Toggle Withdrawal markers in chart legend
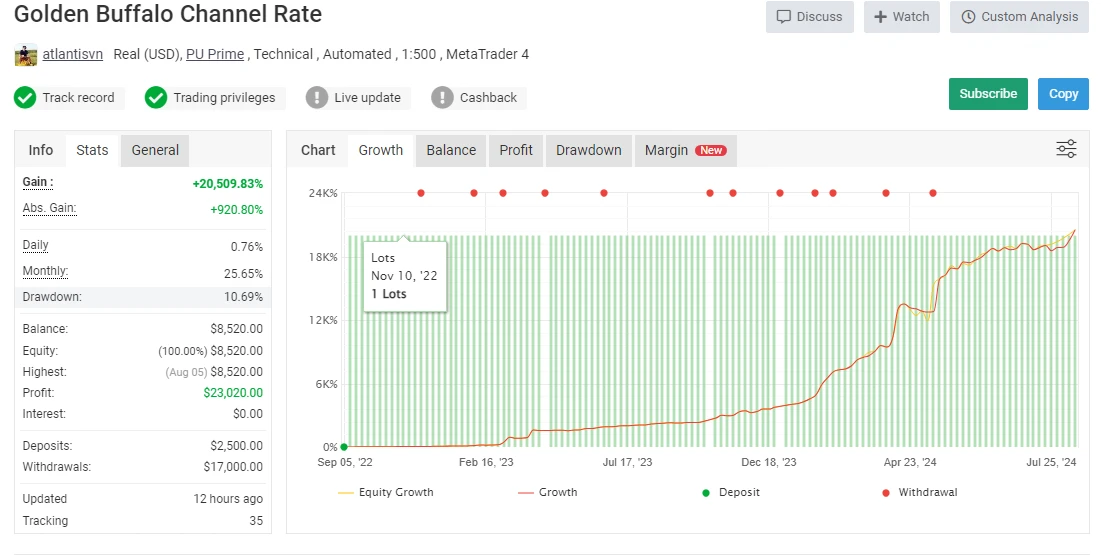1101x555 pixels. [x=919, y=492]
